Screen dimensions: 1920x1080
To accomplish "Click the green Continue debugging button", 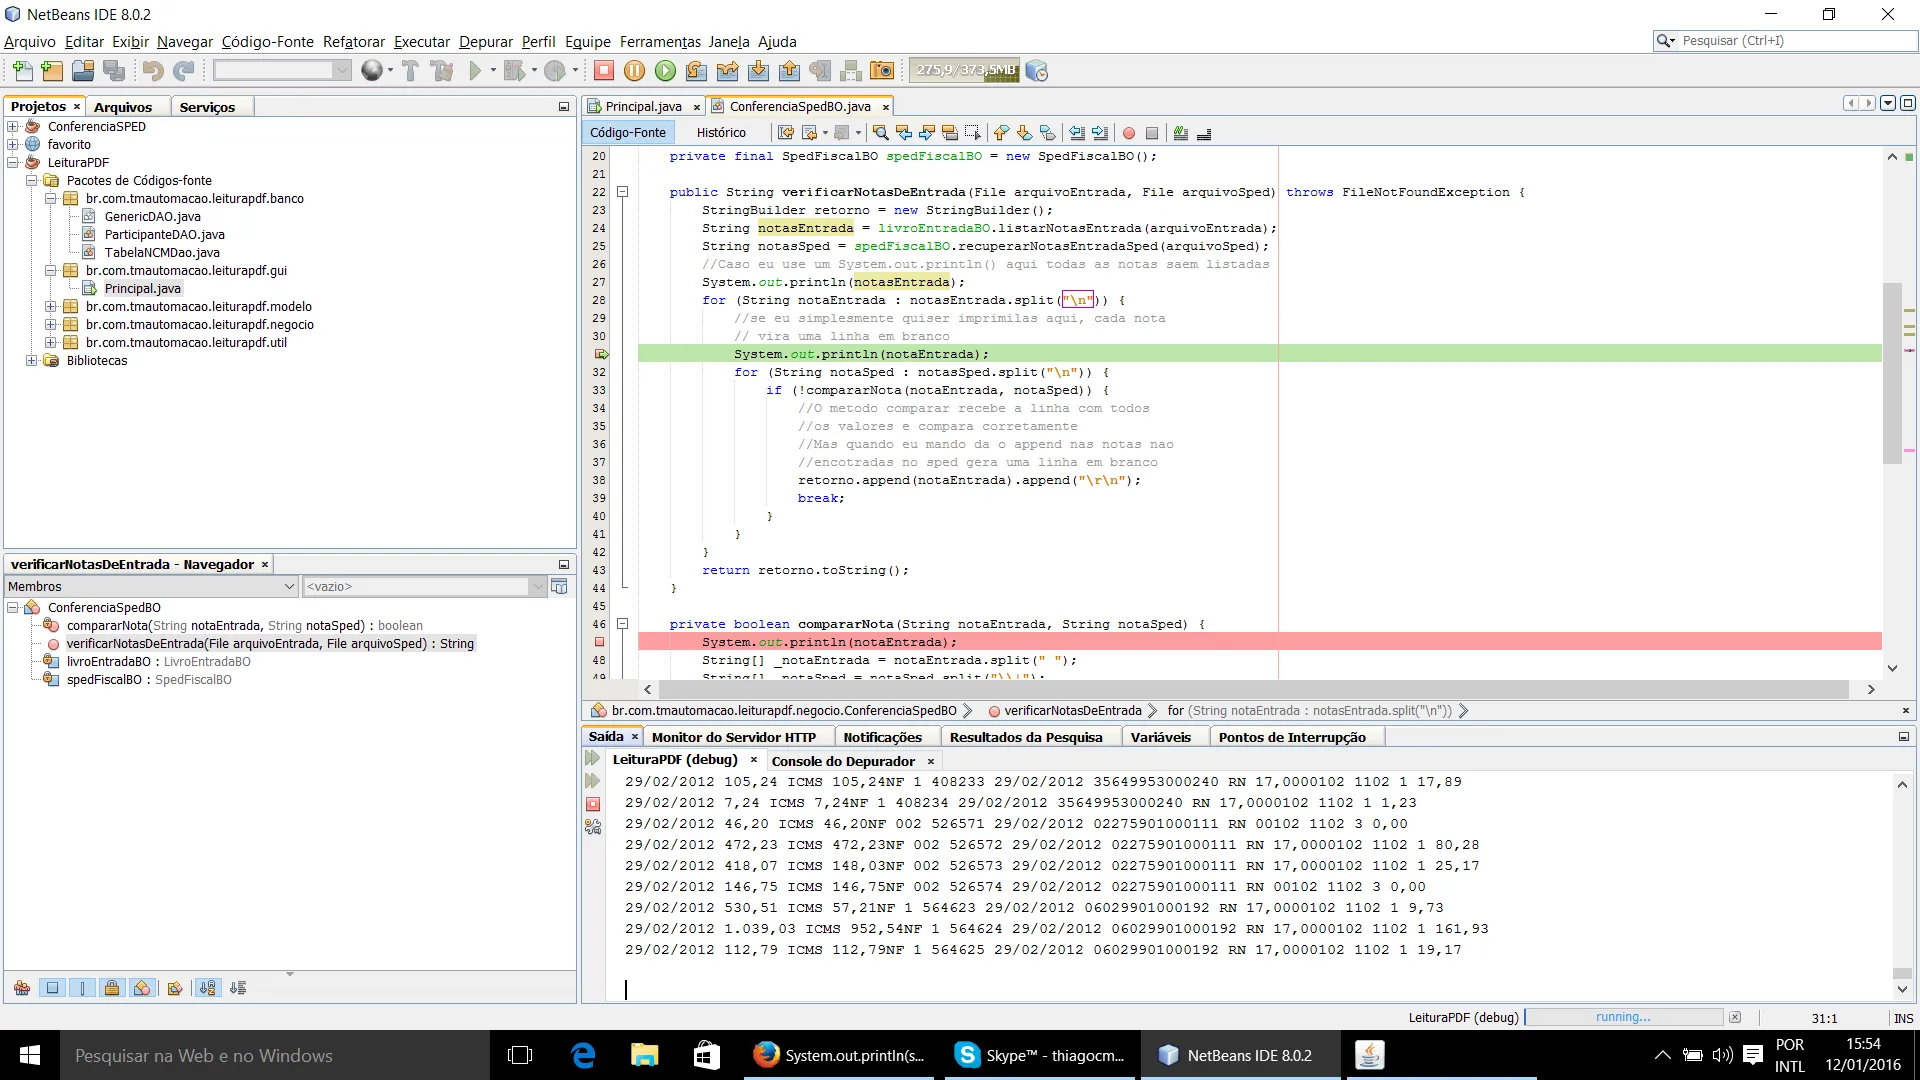I will [665, 71].
